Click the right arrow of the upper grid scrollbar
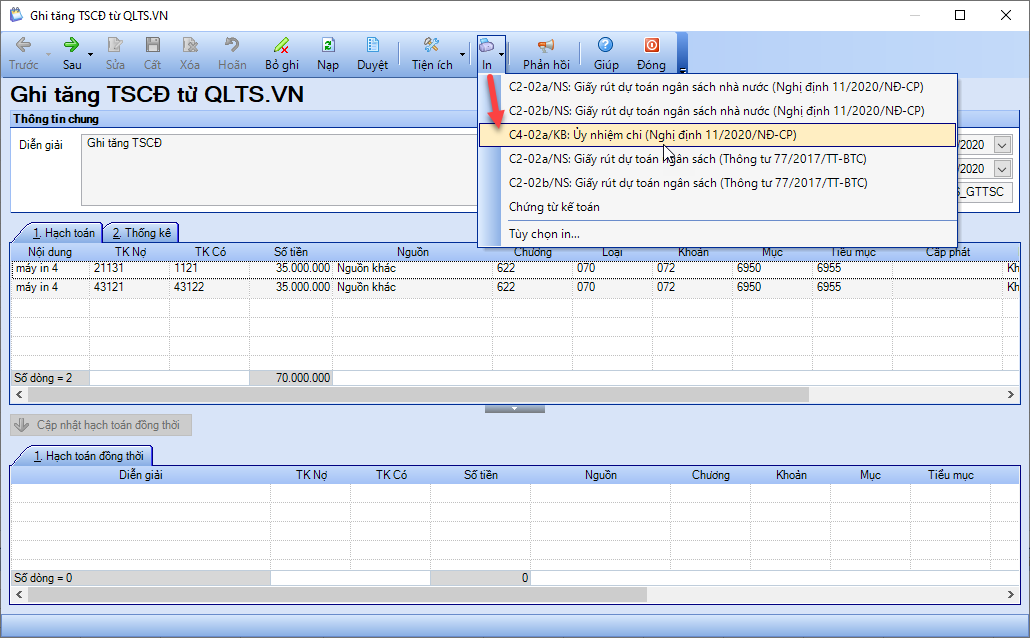 click(1011, 394)
